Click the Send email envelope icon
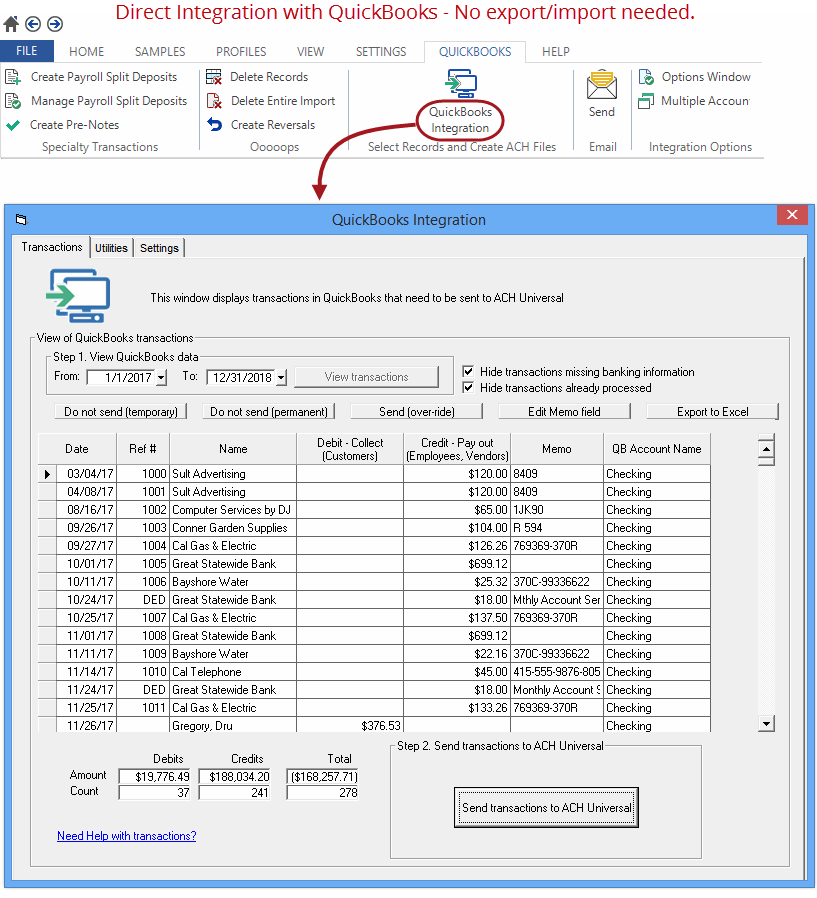Viewport: 817px width, 898px height. pos(602,85)
